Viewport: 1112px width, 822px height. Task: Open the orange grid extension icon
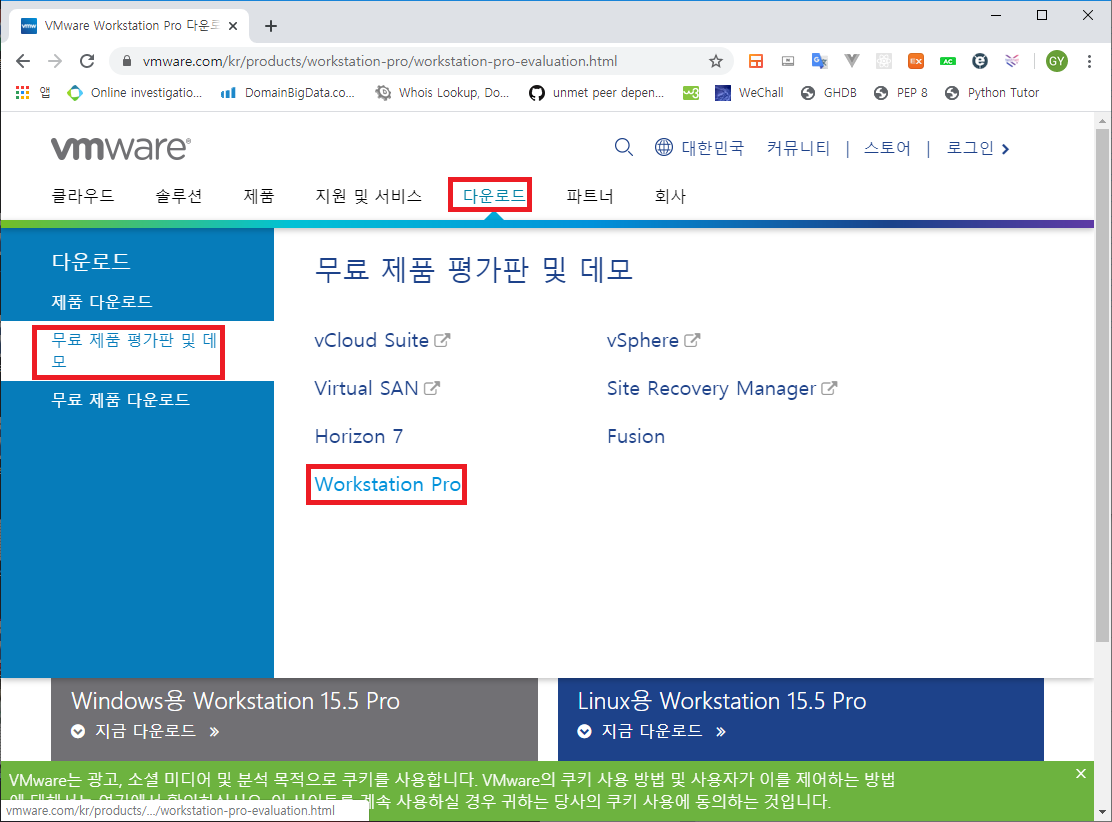tap(756, 61)
